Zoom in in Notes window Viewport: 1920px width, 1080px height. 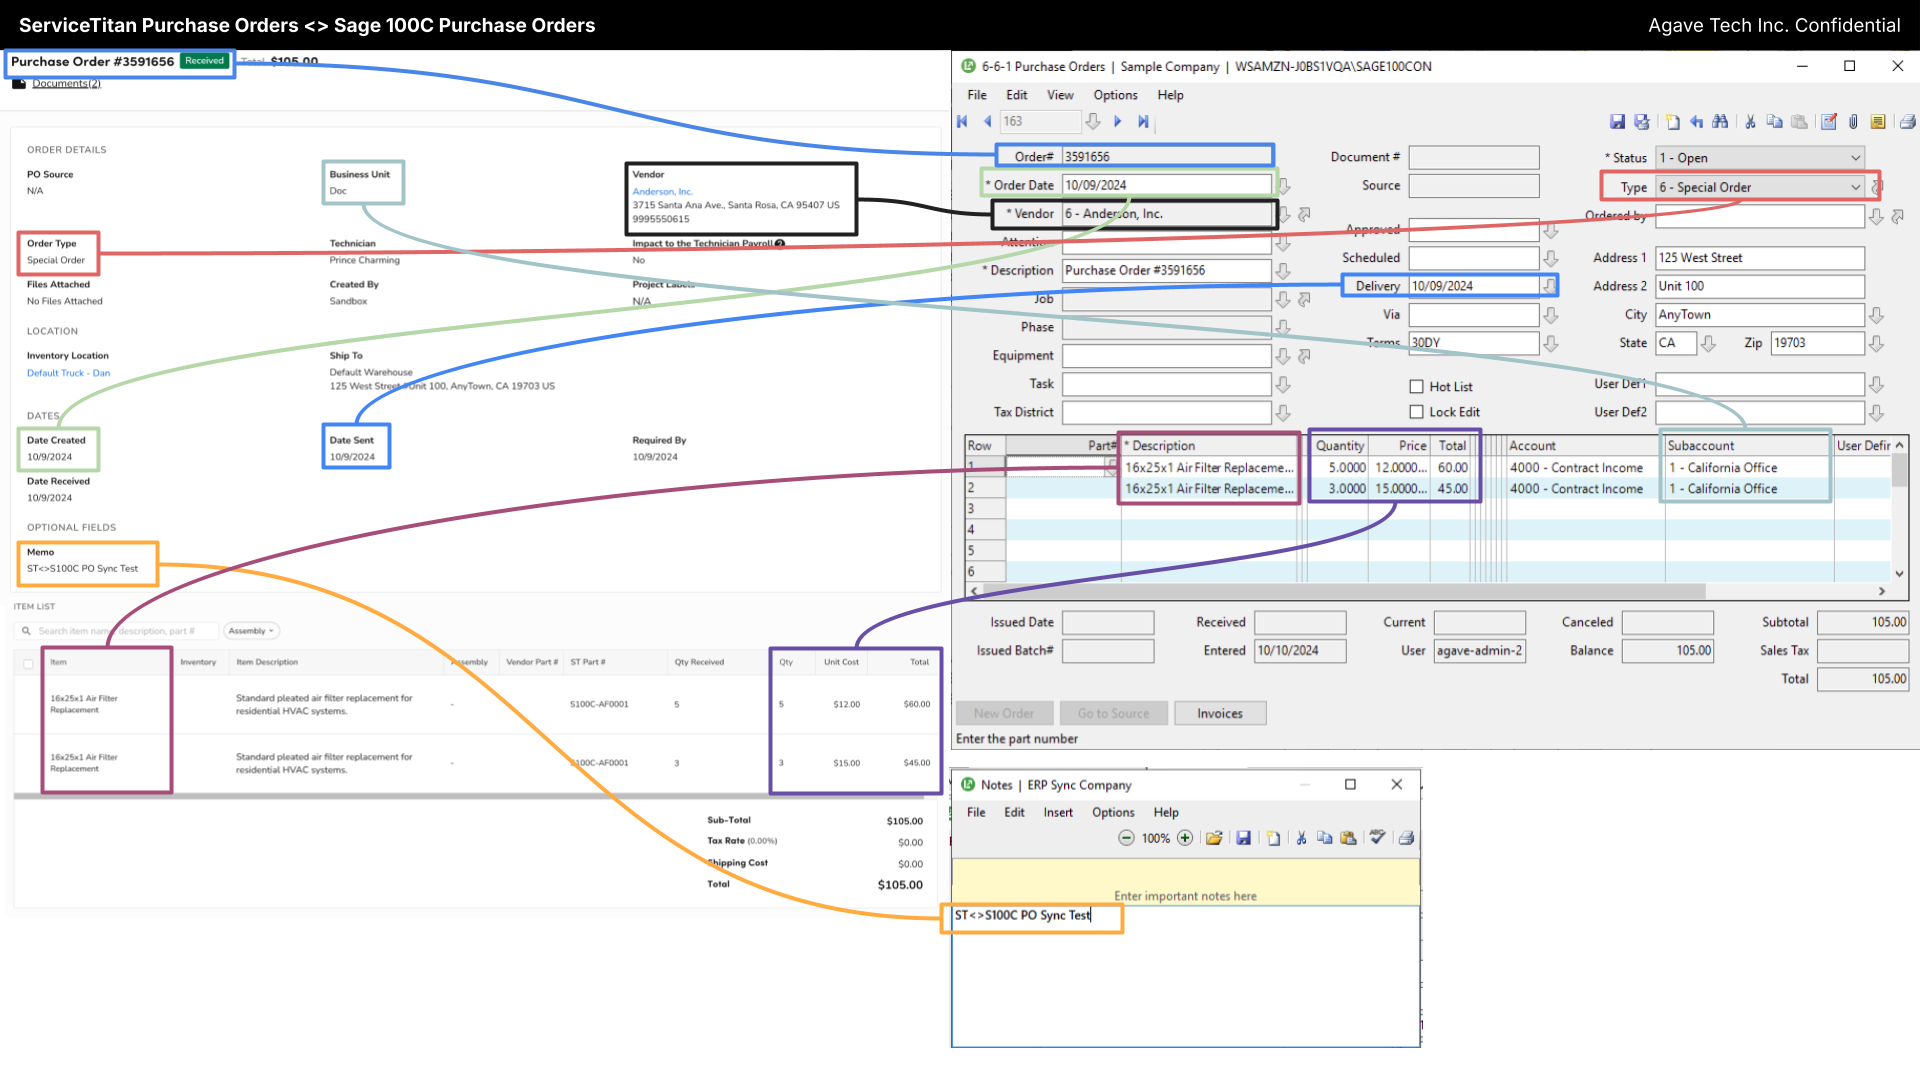1185,838
